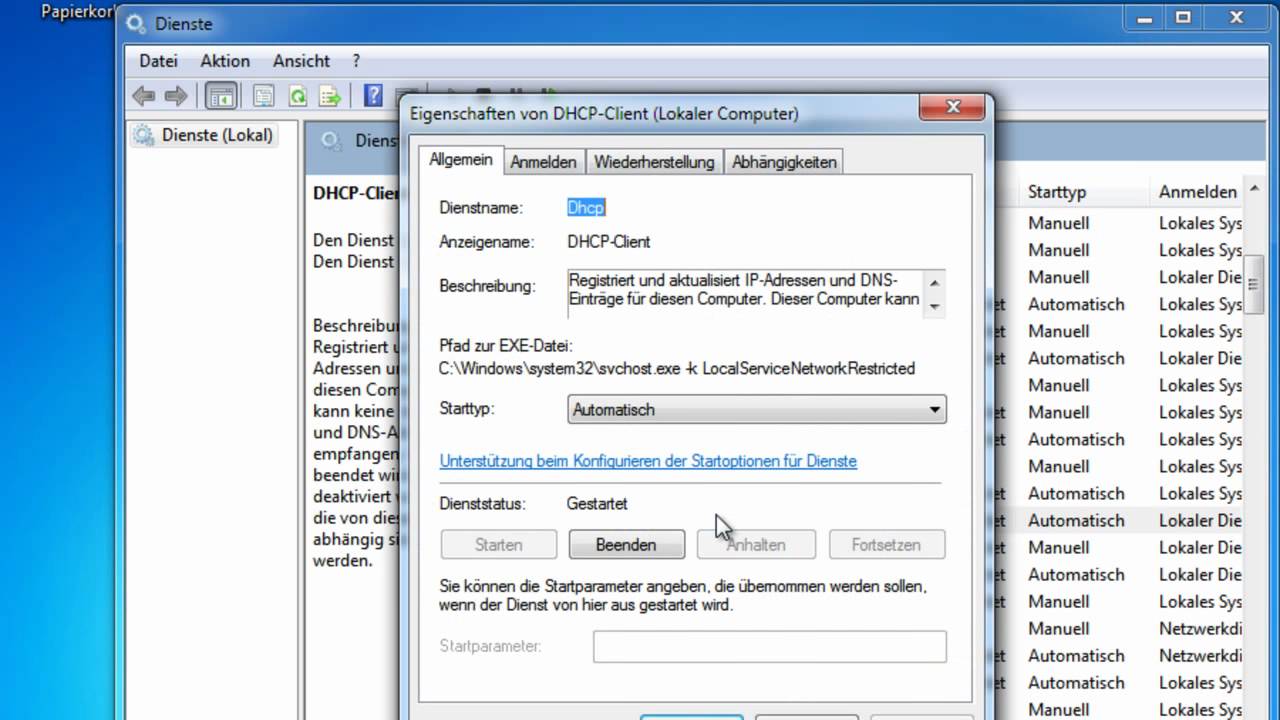
Task: Click the Export list toolbar icon
Action: [x=330, y=96]
